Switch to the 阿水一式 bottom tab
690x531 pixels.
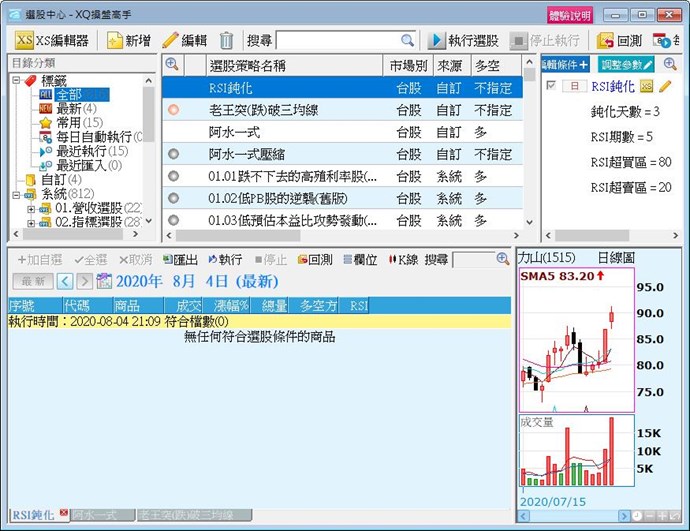point(102,514)
